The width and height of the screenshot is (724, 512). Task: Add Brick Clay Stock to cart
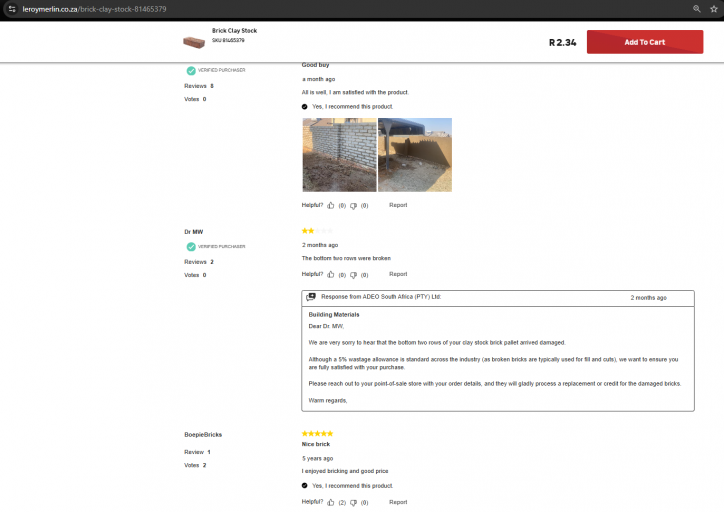(645, 42)
